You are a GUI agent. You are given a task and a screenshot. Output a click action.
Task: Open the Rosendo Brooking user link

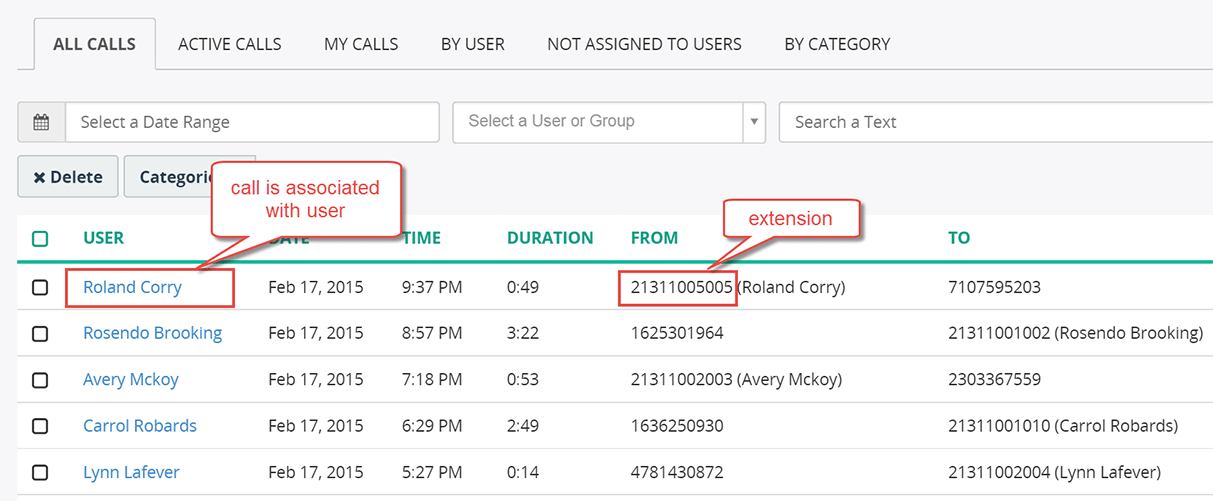tap(152, 333)
